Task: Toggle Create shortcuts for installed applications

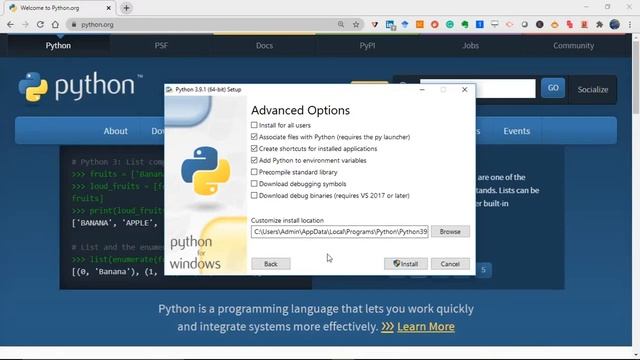Action: [x=254, y=149]
